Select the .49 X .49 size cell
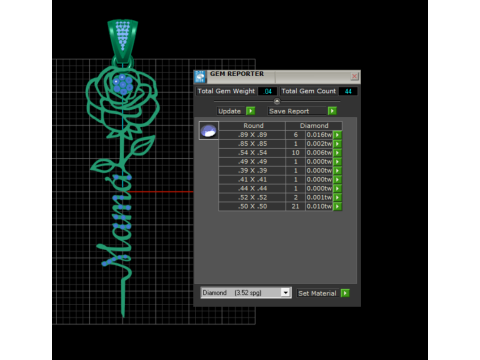480x360 pixels. [x=252, y=162]
